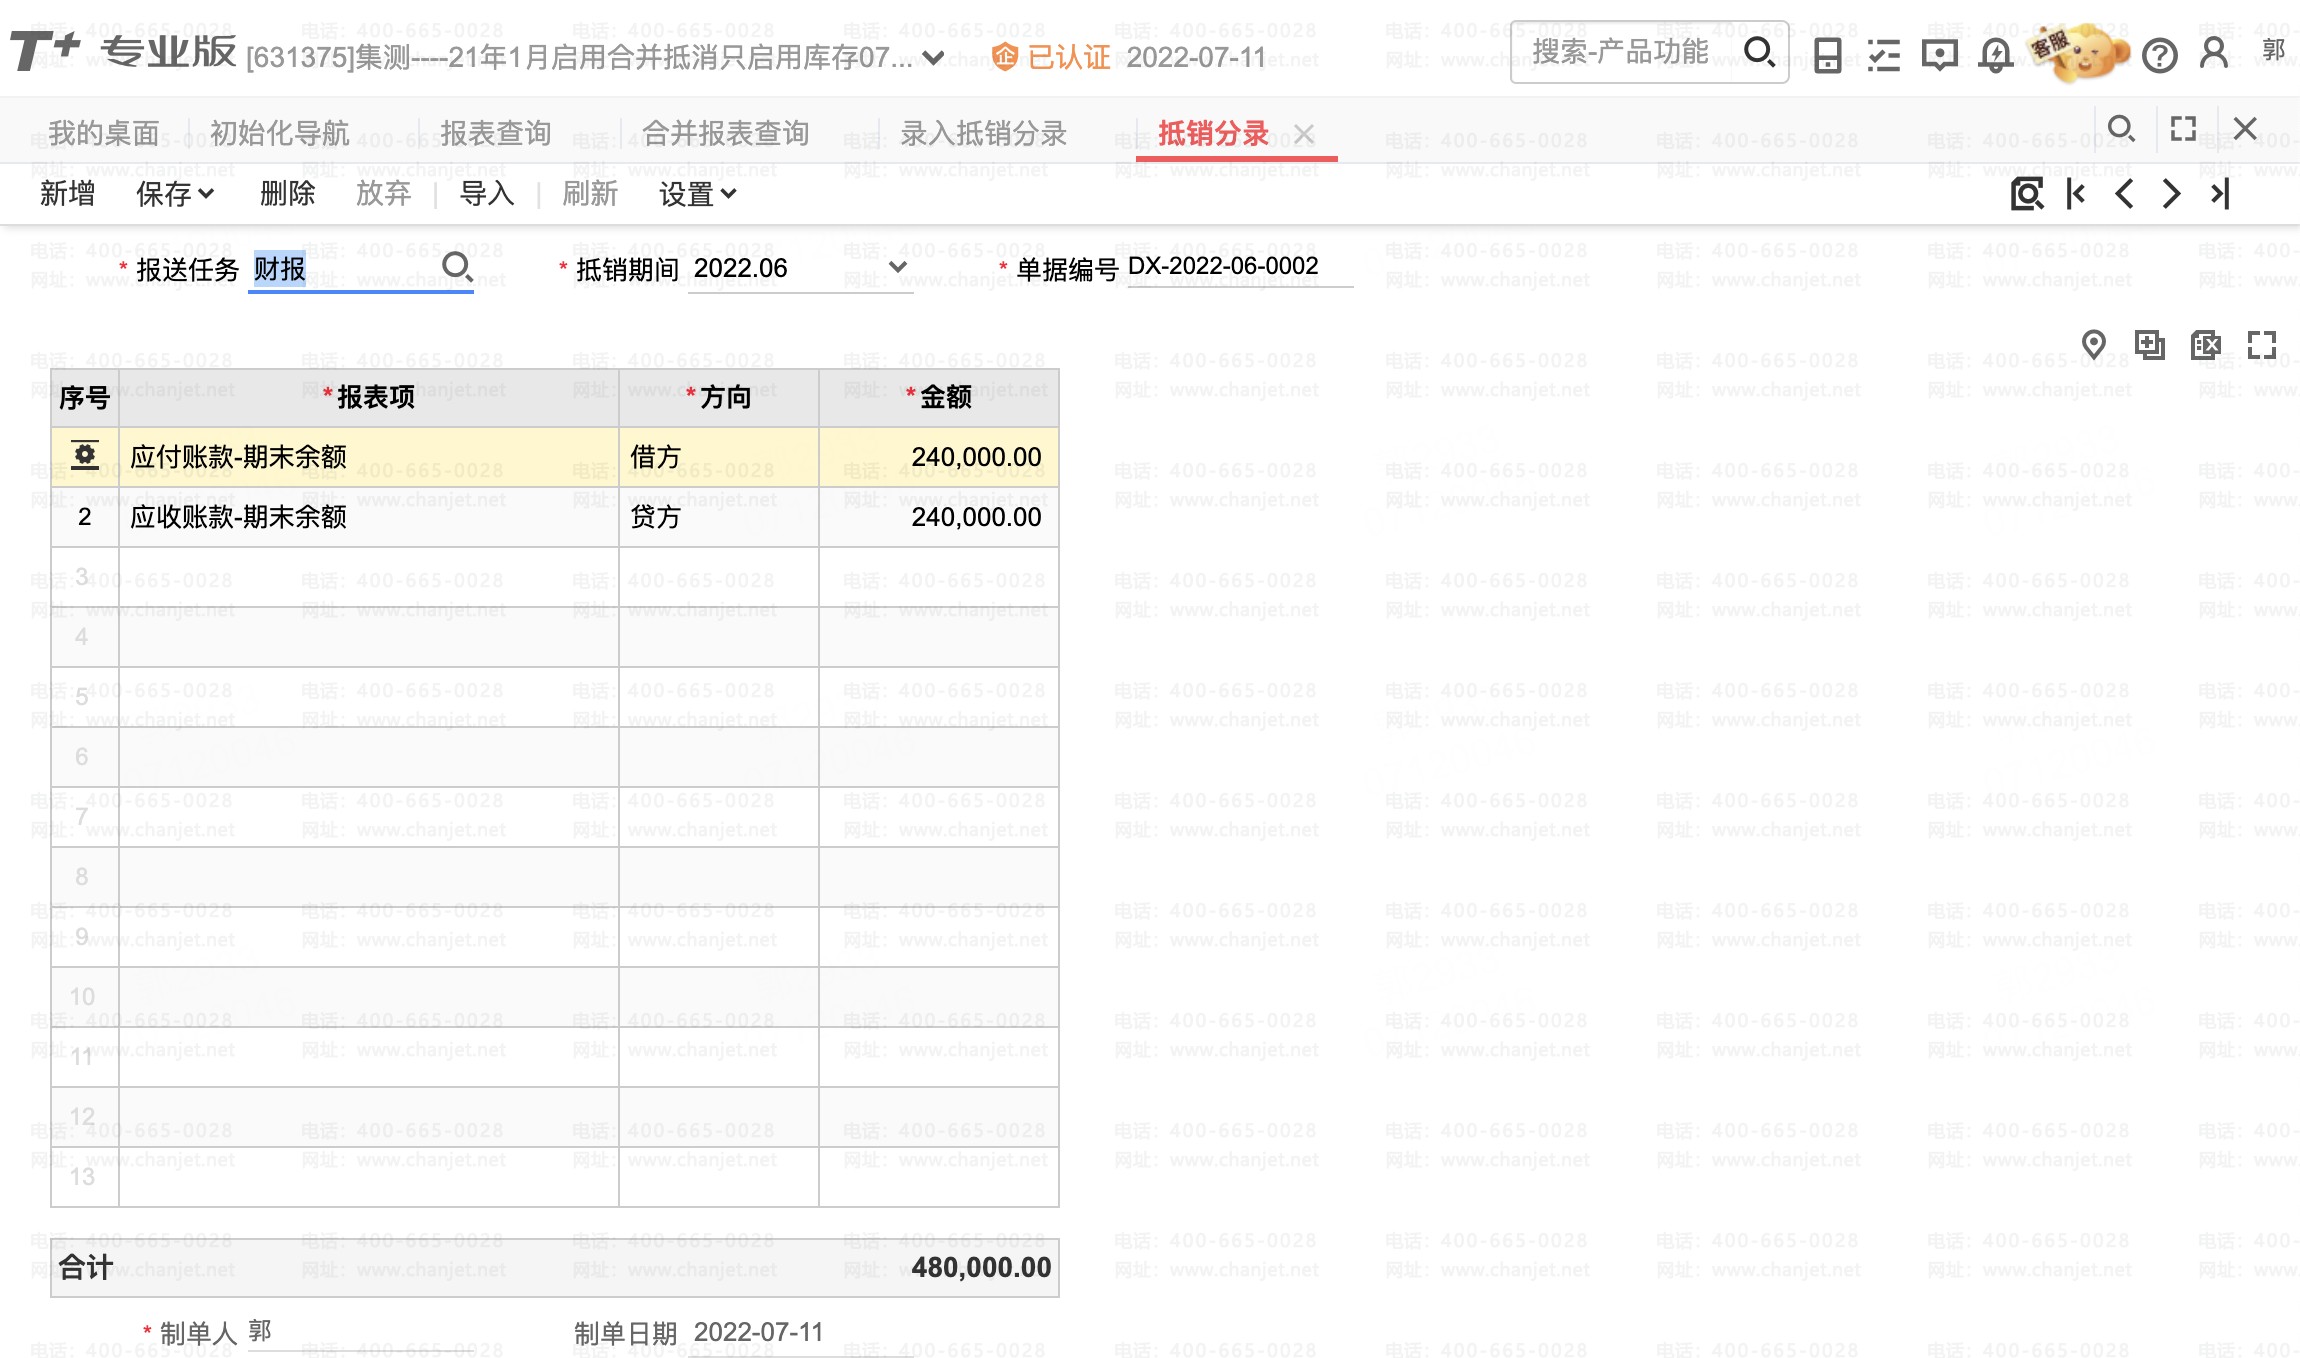
Task: Click the 刷新 button
Action: tap(590, 193)
